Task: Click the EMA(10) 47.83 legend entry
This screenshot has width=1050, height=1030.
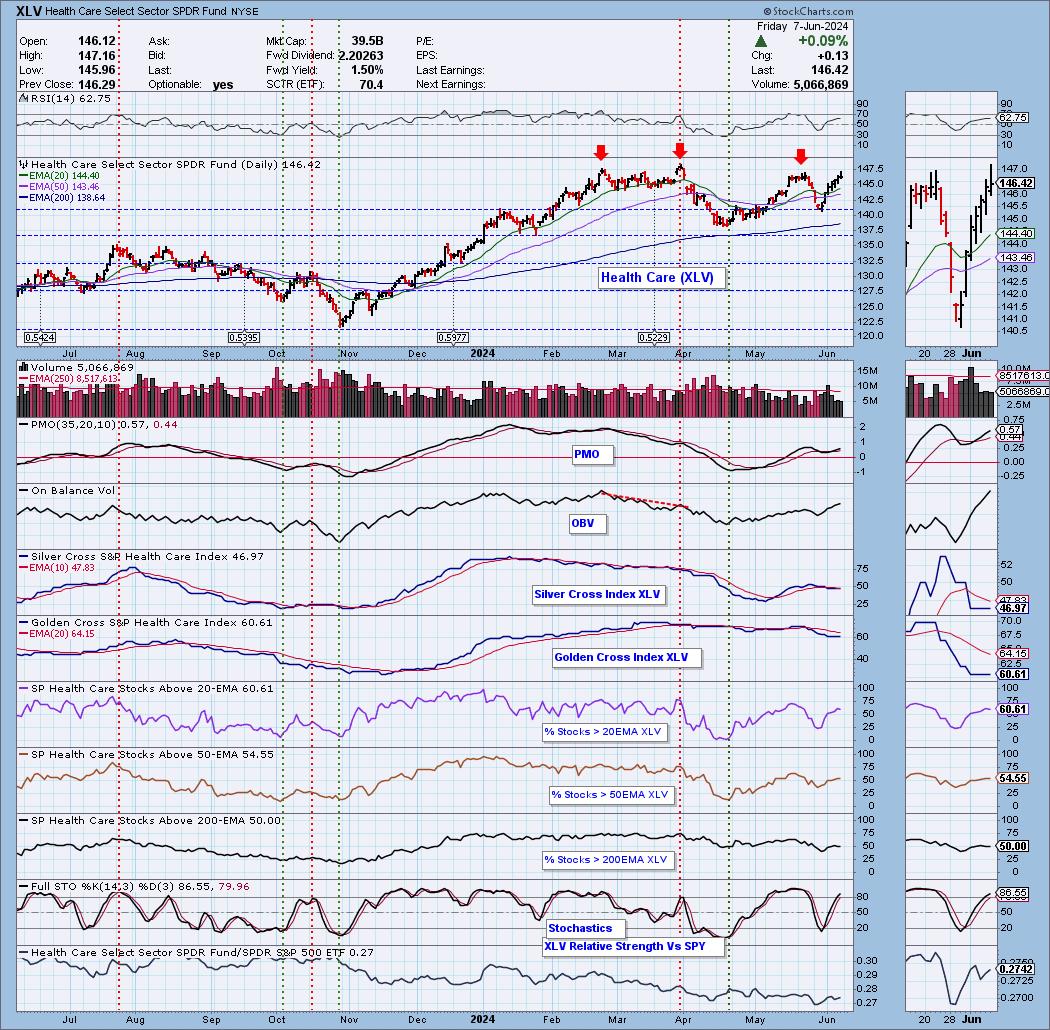Action: pyautogui.click(x=58, y=567)
